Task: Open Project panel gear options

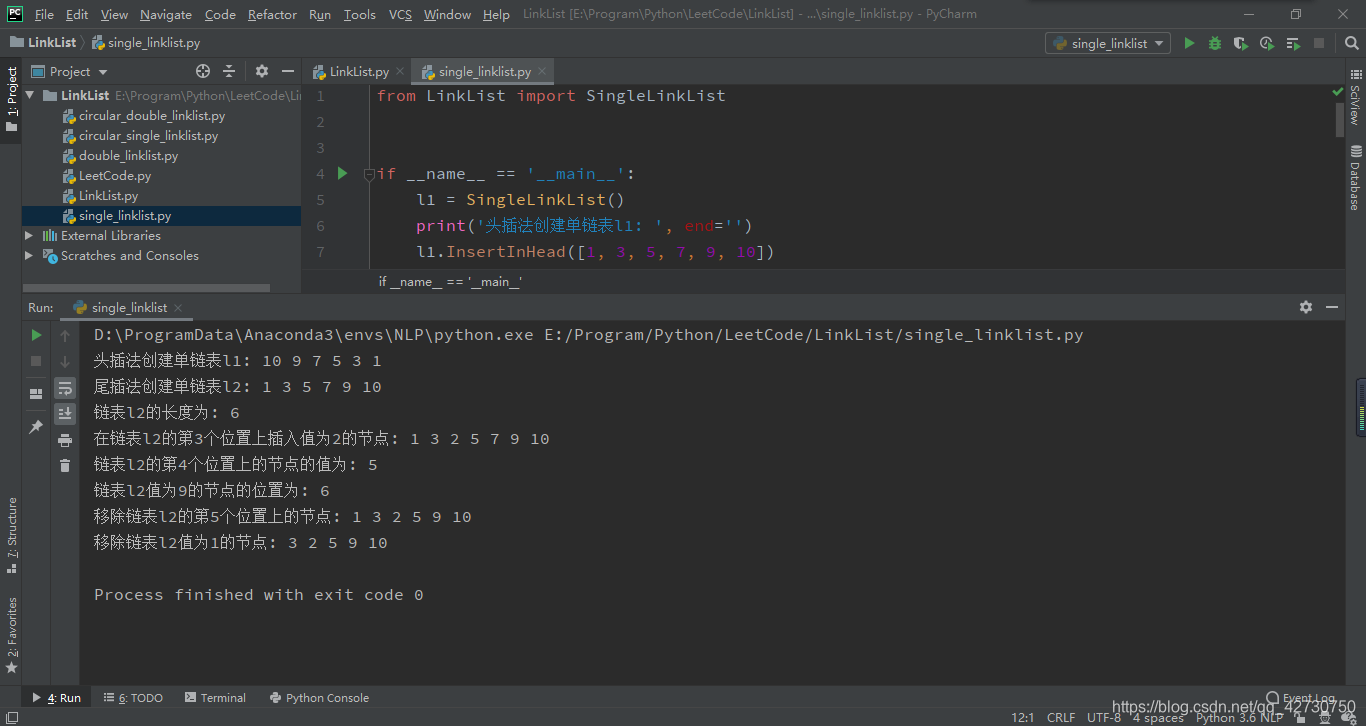Action: (x=262, y=71)
